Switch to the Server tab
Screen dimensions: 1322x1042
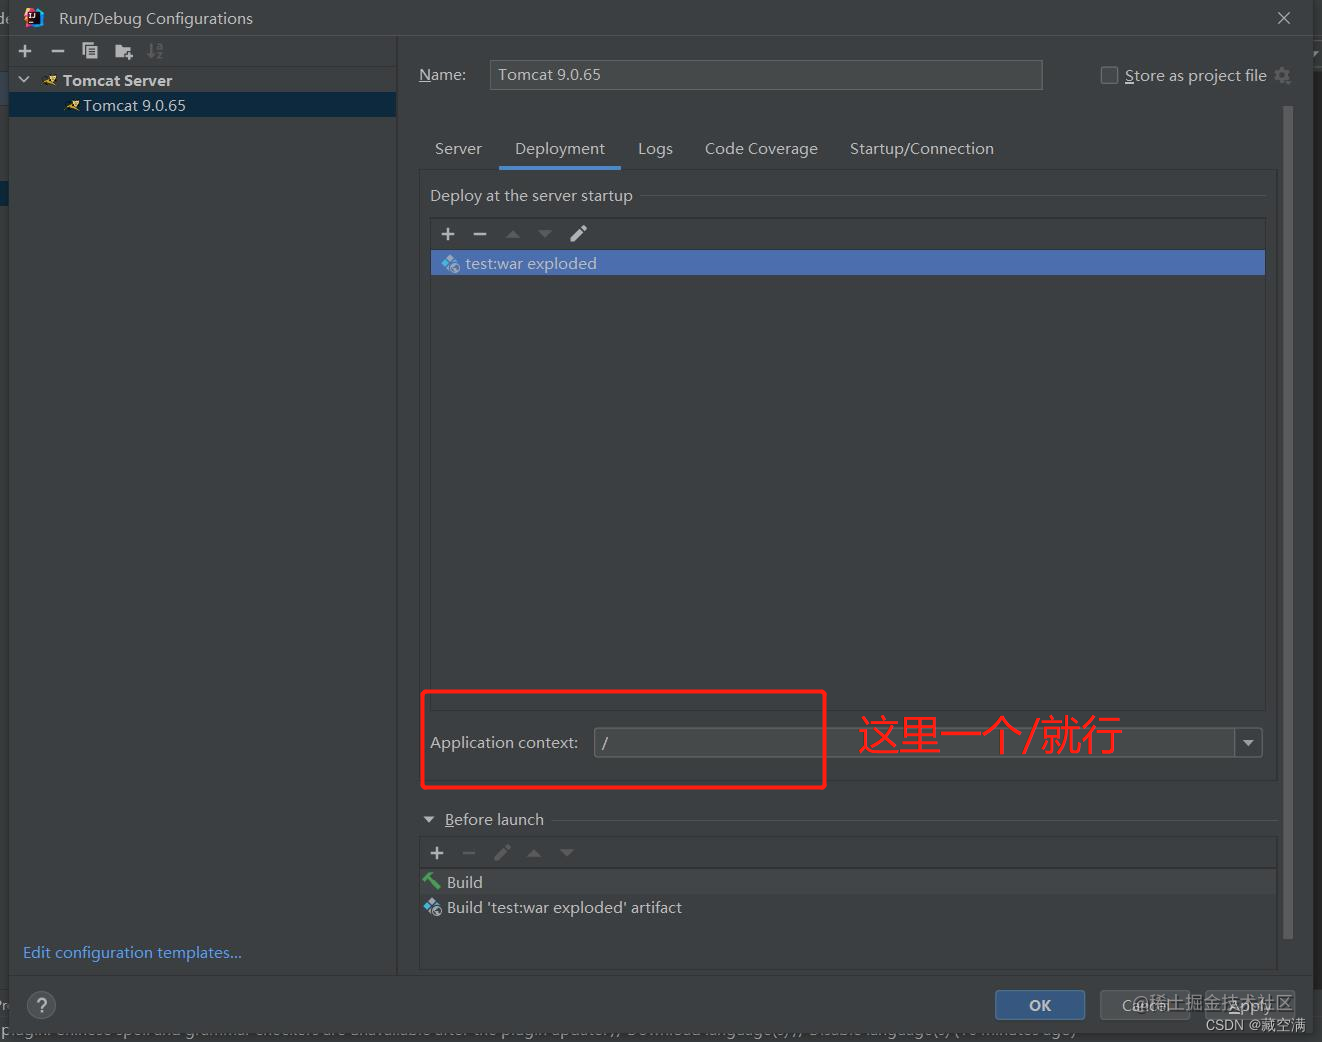458,149
